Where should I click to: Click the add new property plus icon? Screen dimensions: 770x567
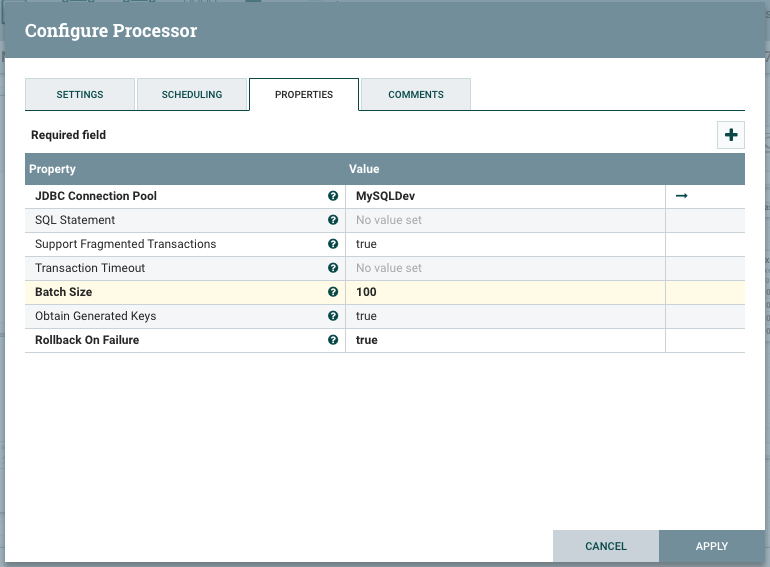(731, 135)
